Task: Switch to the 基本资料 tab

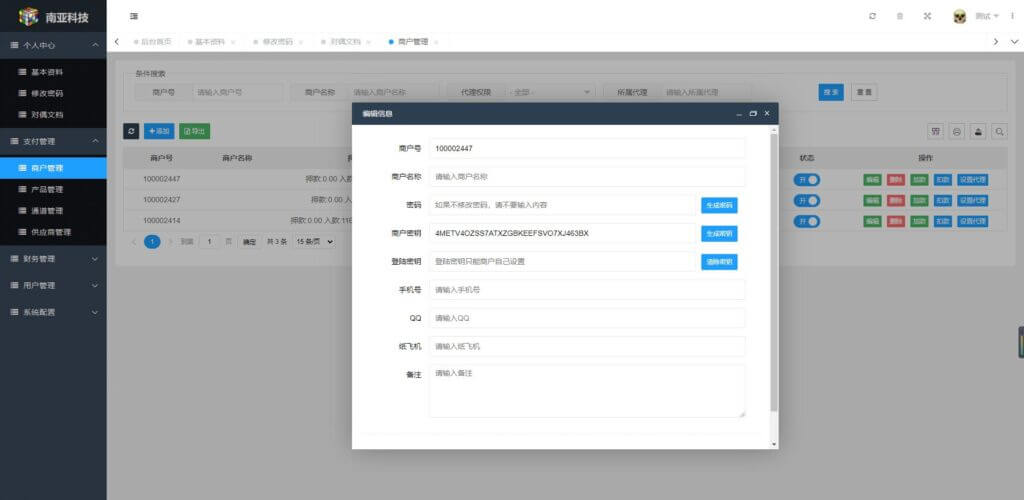Action: click(210, 42)
